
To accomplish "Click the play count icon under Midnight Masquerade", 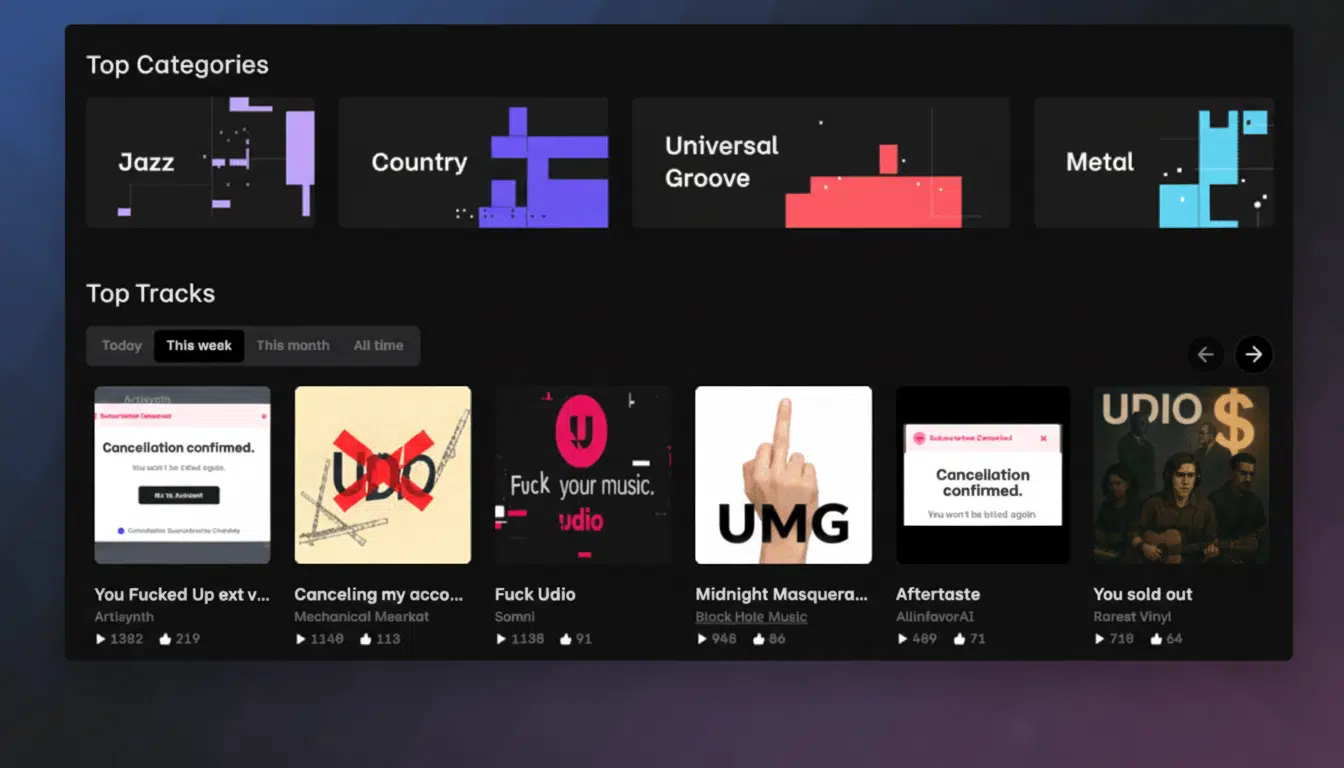I will tap(701, 639).
